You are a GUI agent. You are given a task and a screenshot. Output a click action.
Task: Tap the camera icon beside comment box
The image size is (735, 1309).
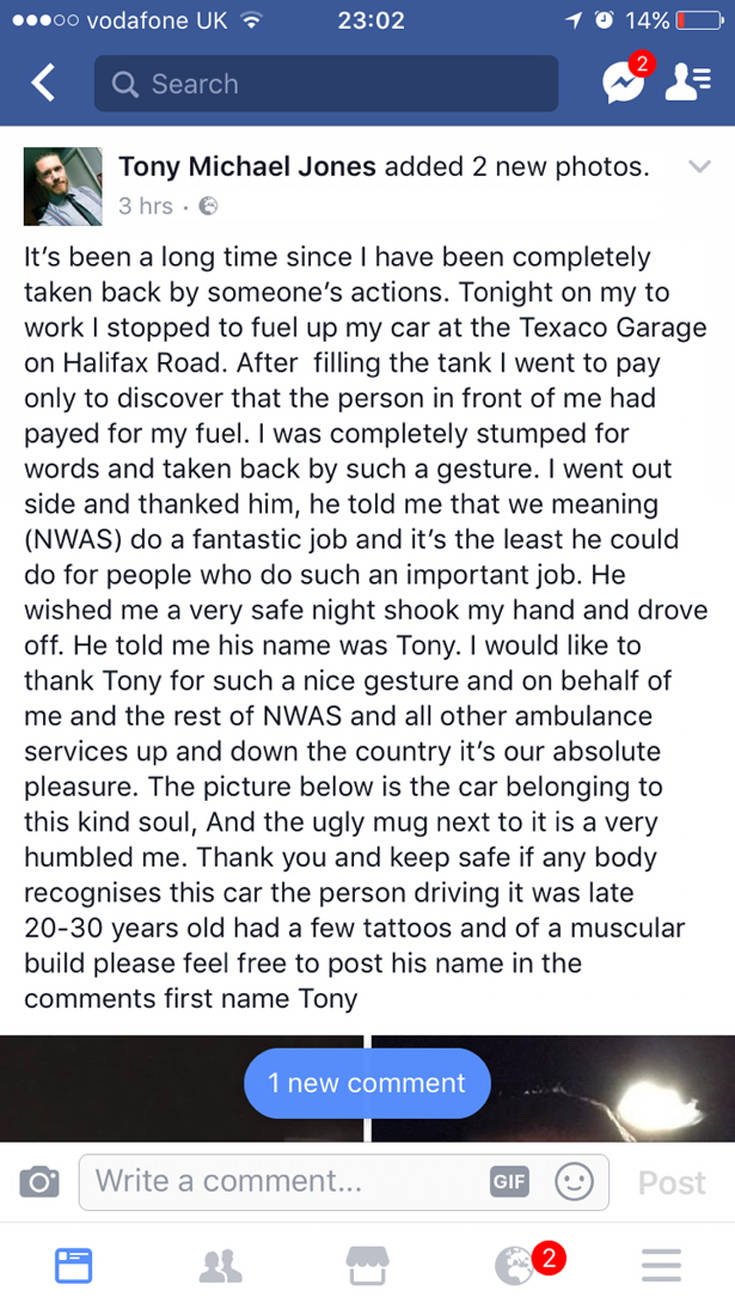pos(40,1182)
